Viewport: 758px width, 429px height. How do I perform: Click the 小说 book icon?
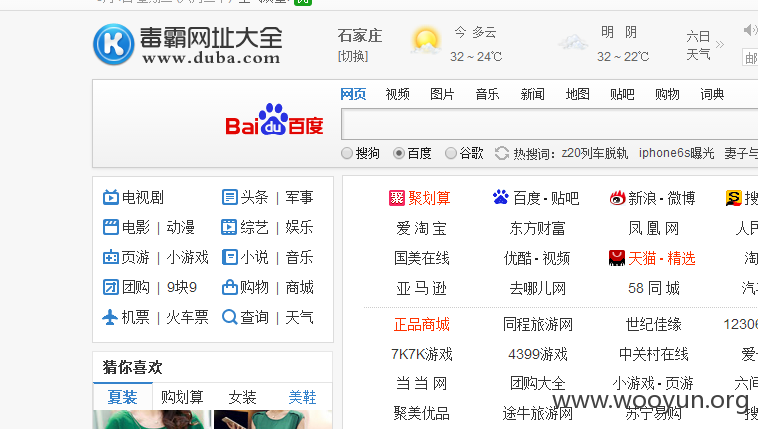(x=230, y=257)
